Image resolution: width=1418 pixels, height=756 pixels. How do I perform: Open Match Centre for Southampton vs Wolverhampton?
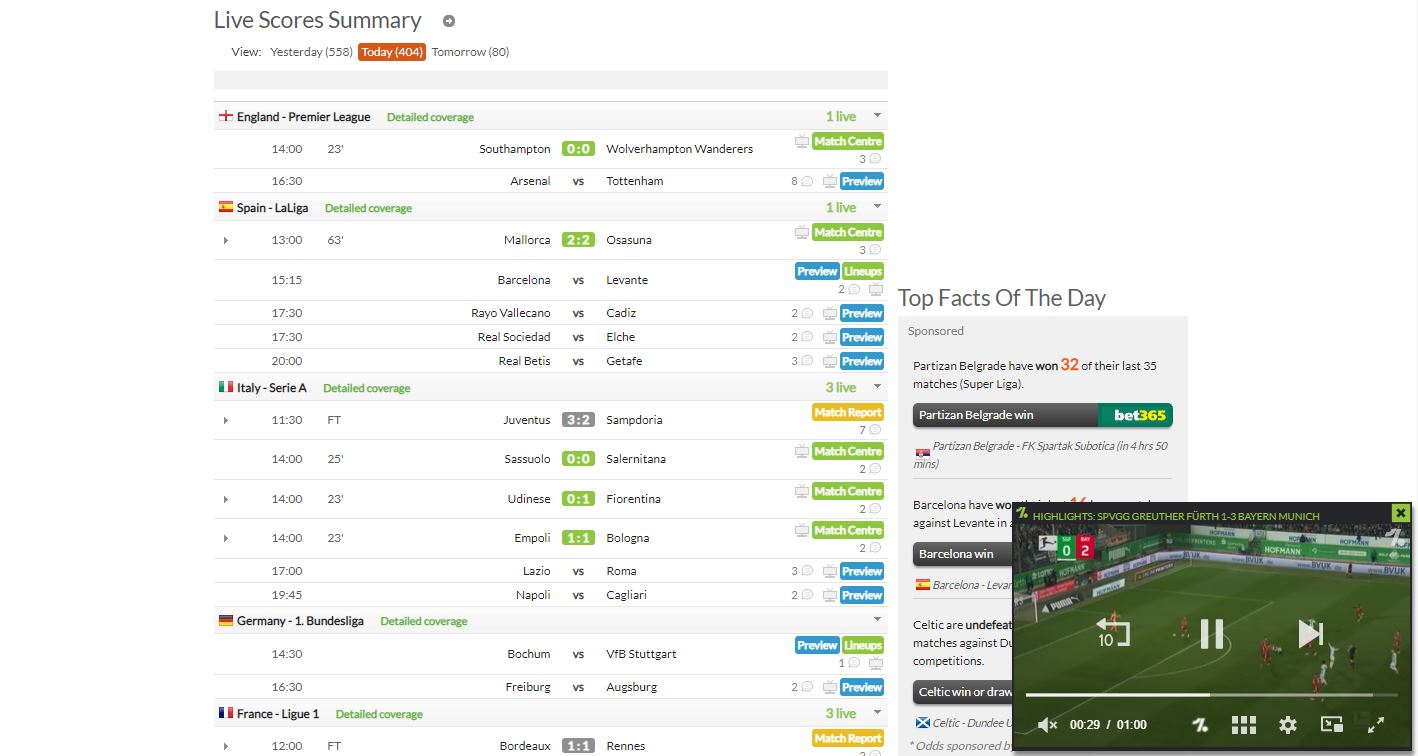848,142
